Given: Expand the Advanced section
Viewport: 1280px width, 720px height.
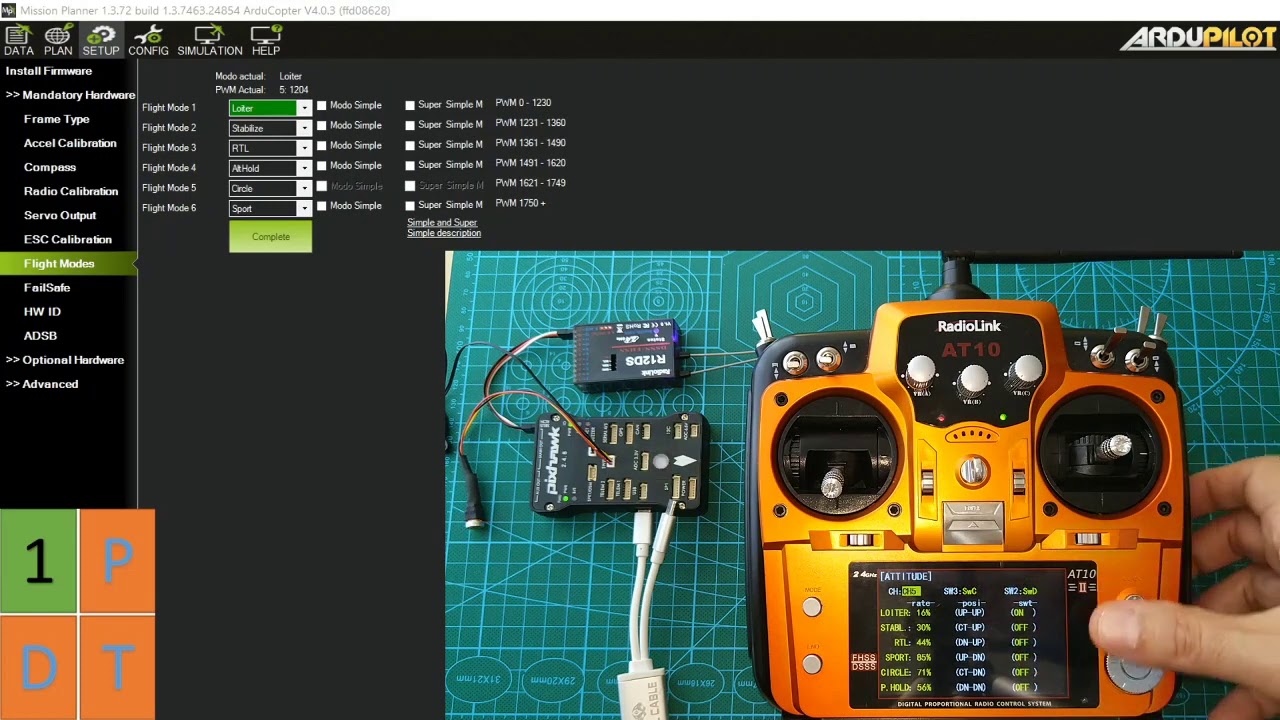Looking at the screenshot, I should [42, 384].
